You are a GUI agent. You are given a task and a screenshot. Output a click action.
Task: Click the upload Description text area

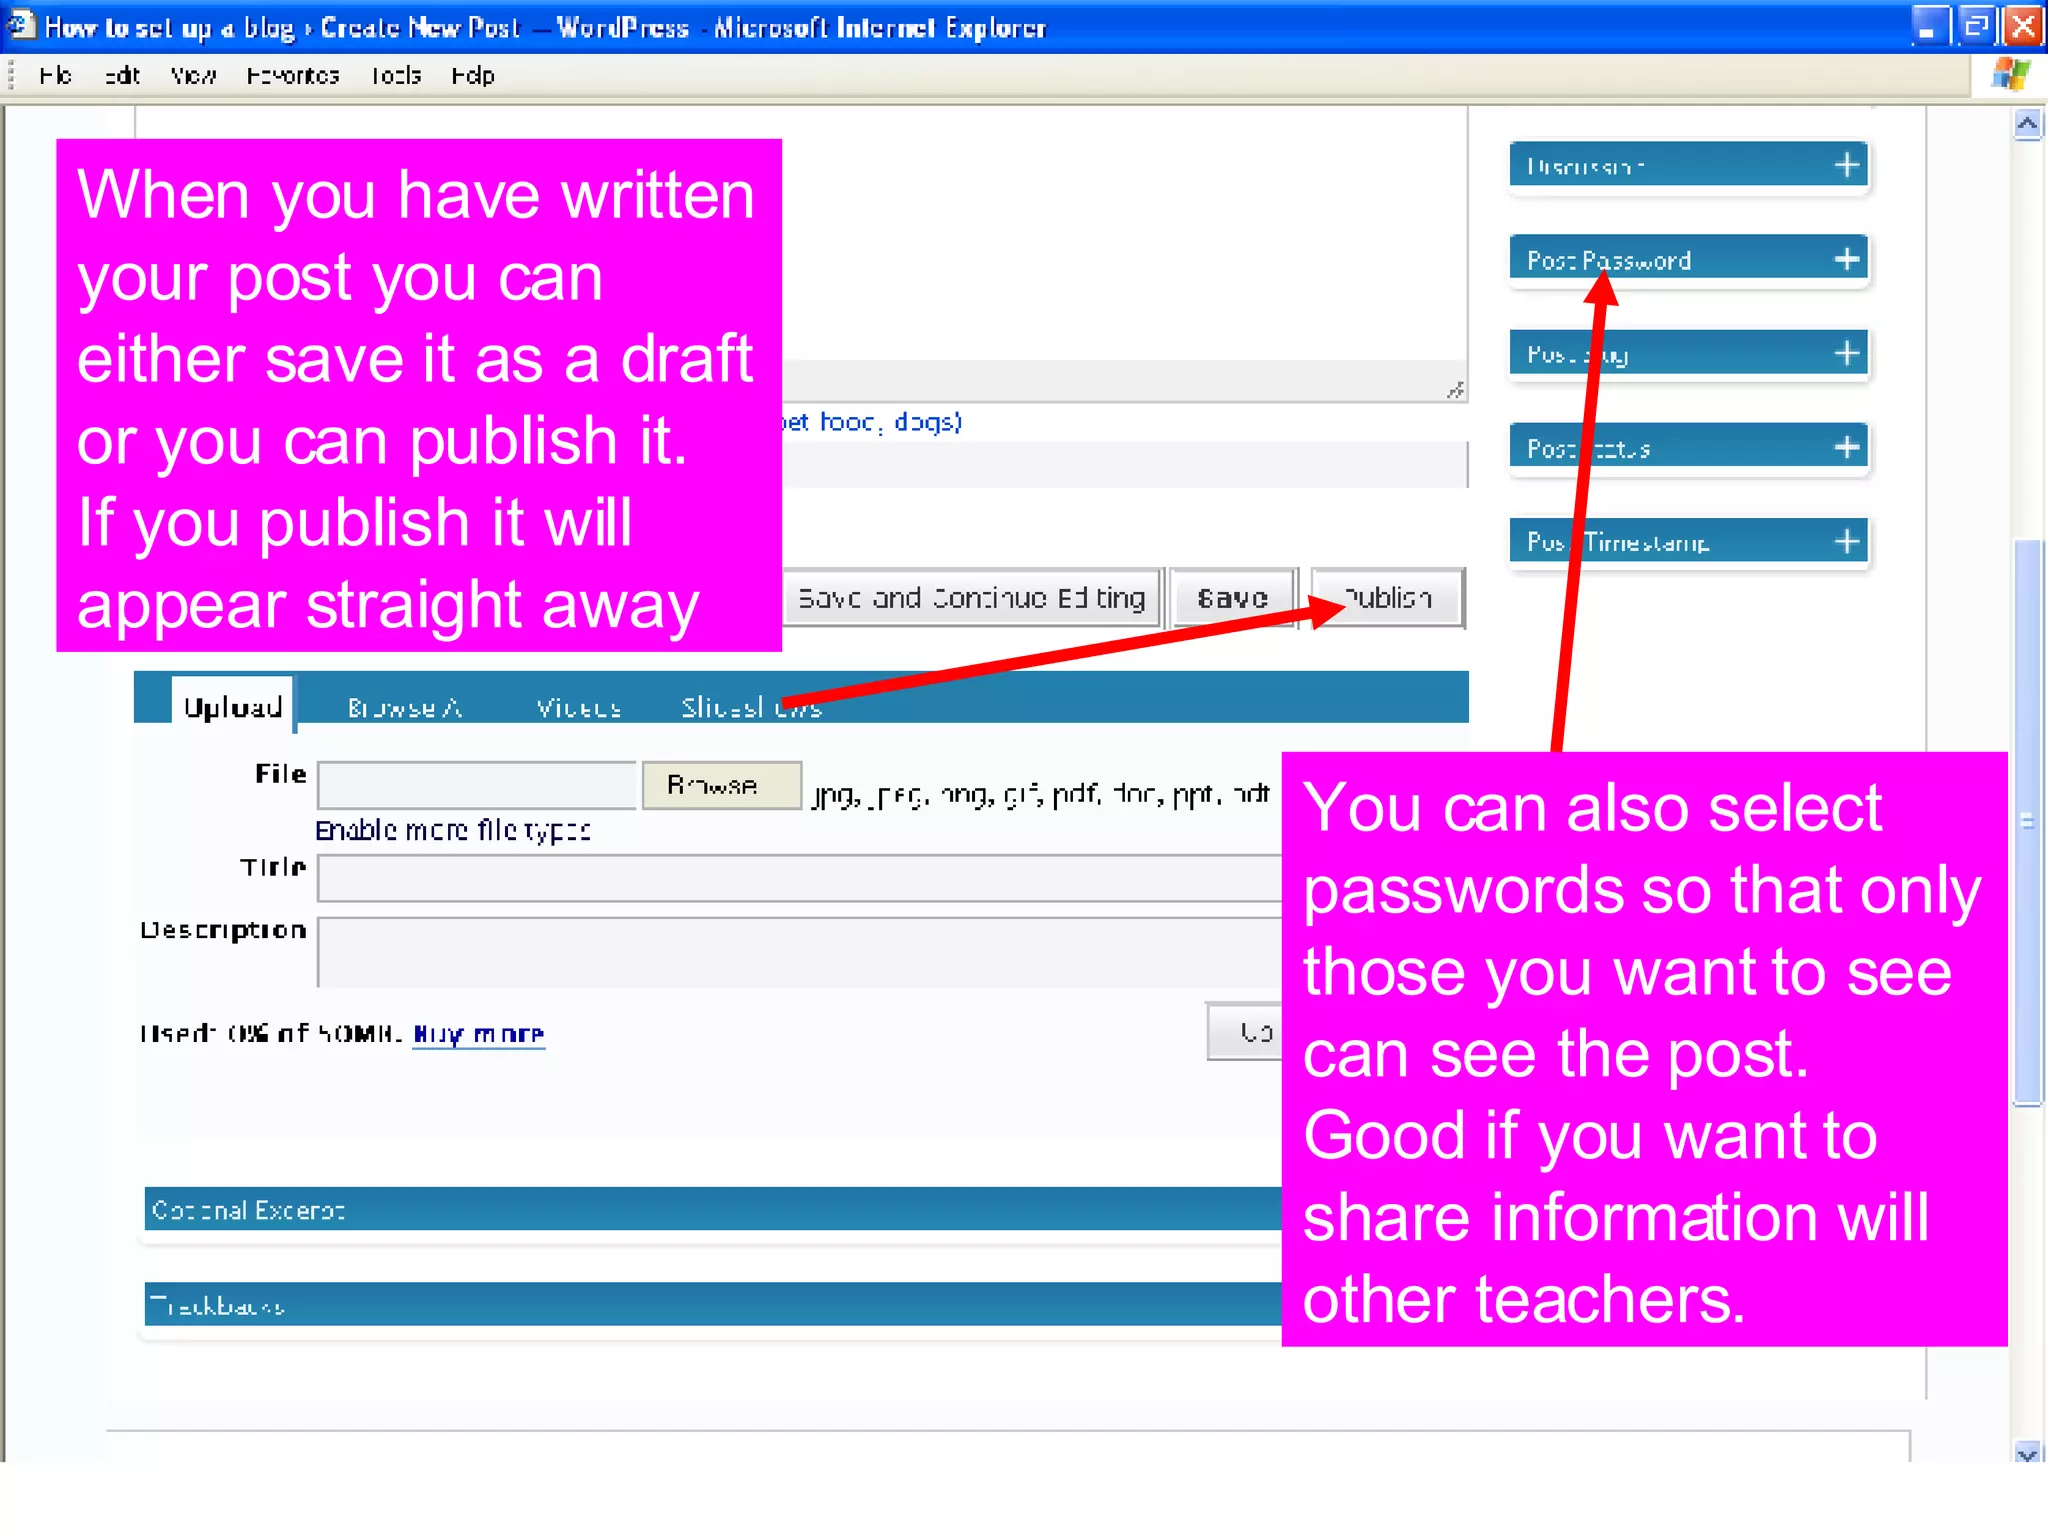799,952
